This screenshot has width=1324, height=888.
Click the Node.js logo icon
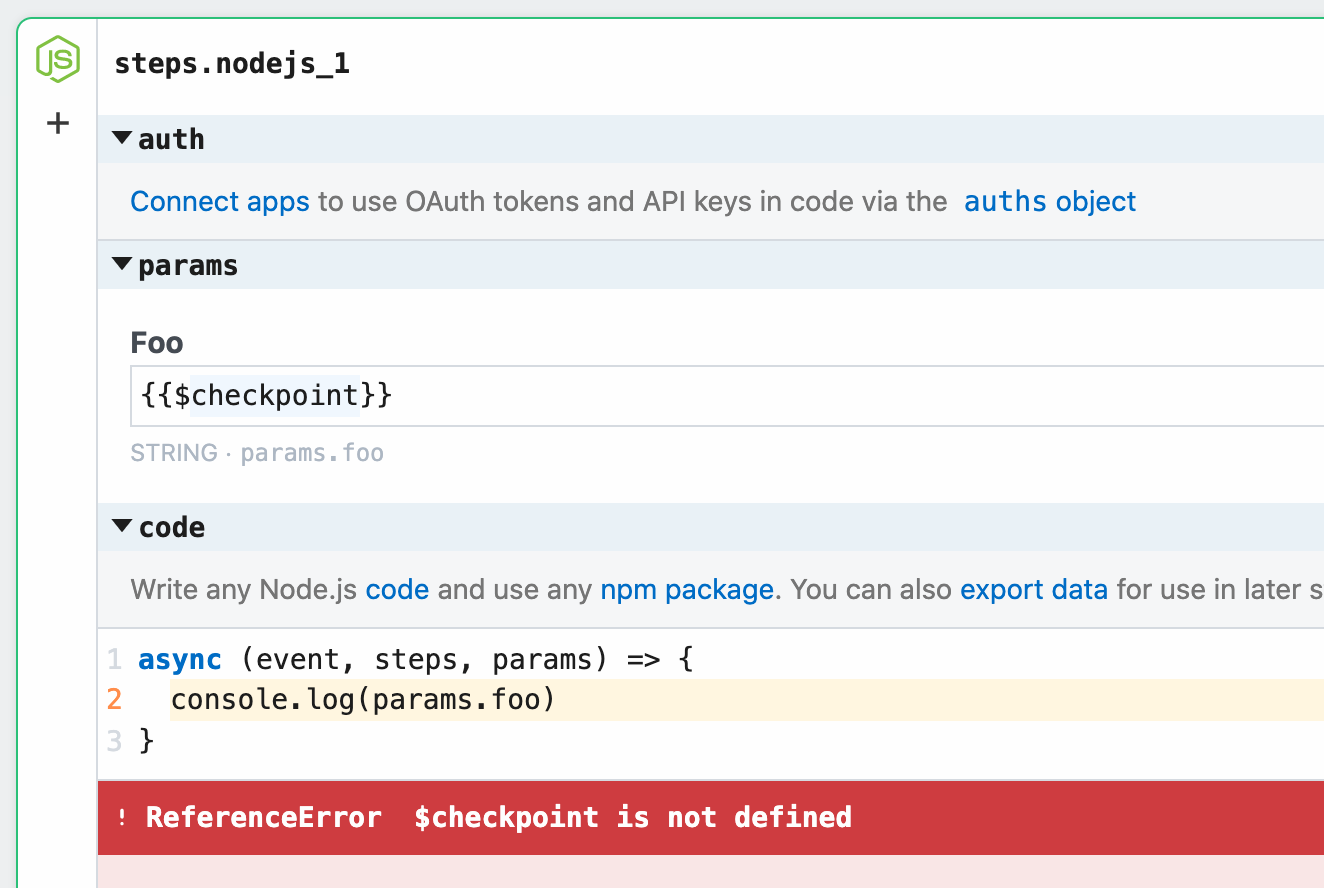click(x=57, y=58)
